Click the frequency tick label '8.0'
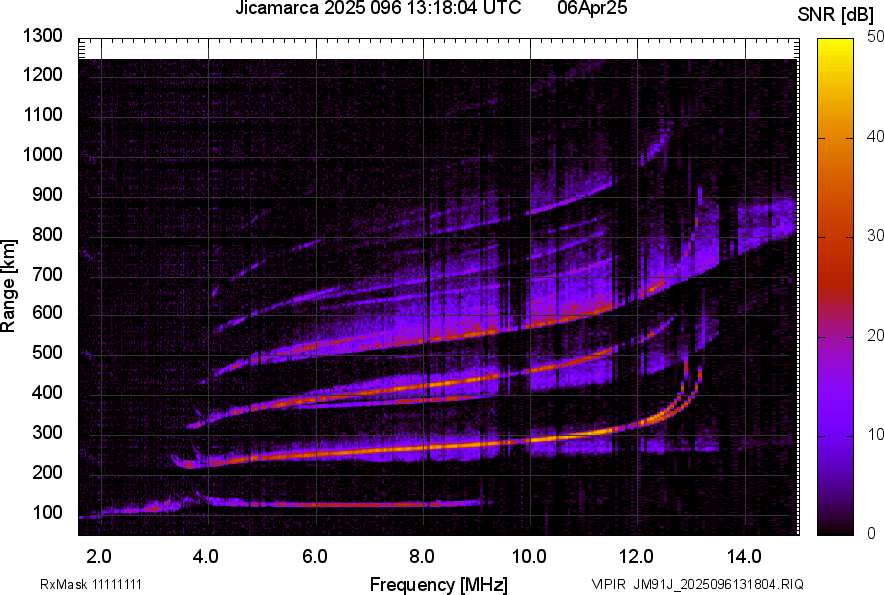The width and height of the screenshot is (884, 595). [x=421, y=557]
